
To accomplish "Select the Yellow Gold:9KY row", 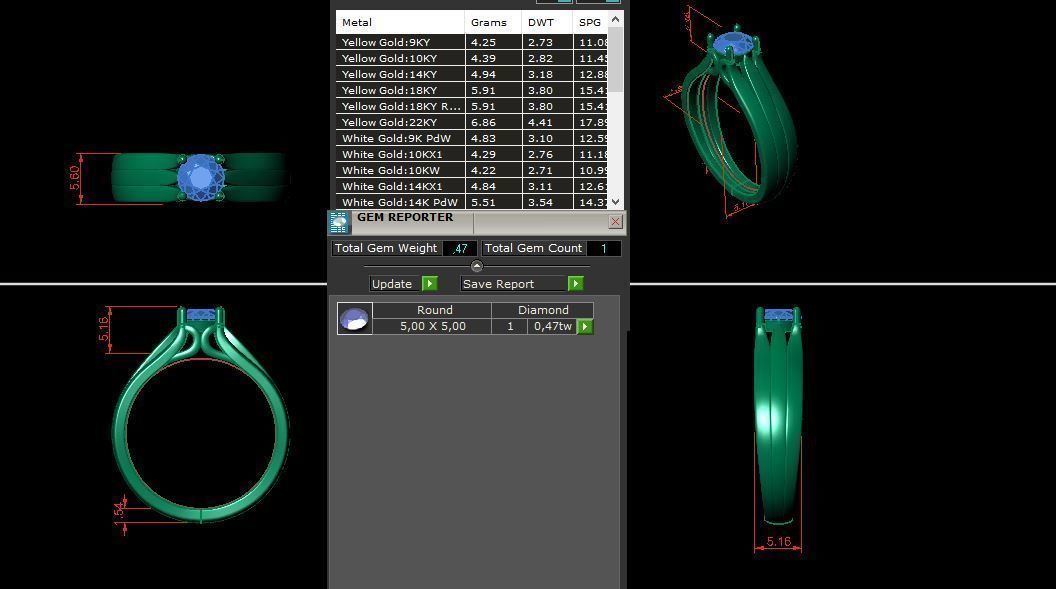I will 472,42.
